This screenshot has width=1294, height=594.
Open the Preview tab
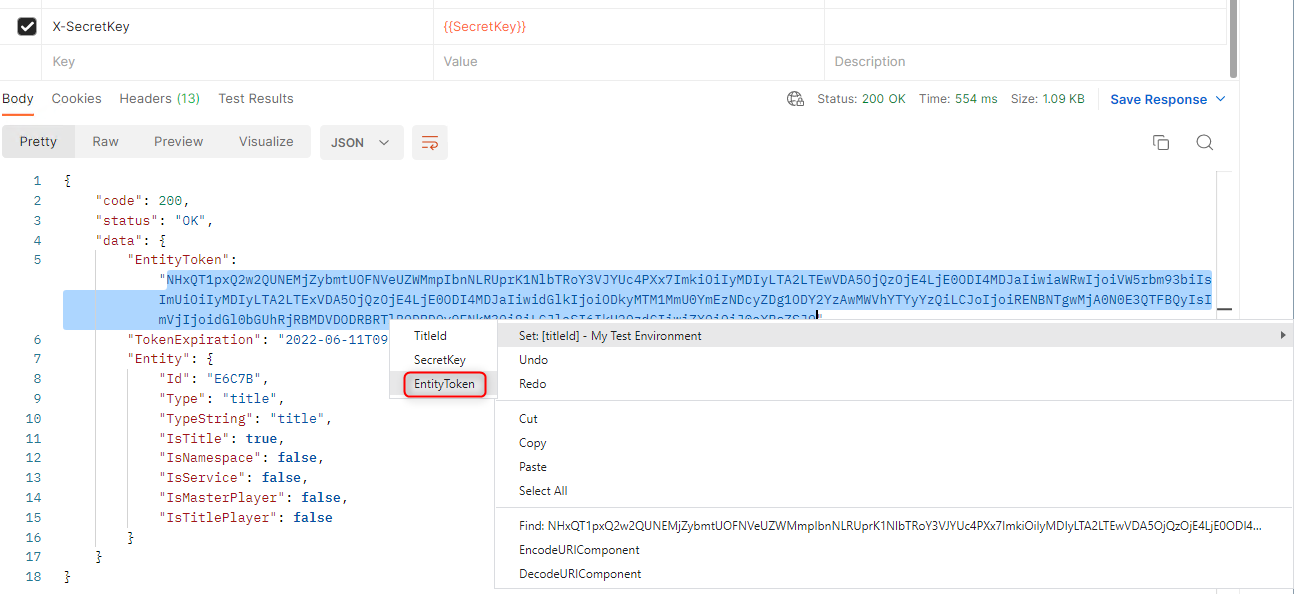tap(178, 141)
